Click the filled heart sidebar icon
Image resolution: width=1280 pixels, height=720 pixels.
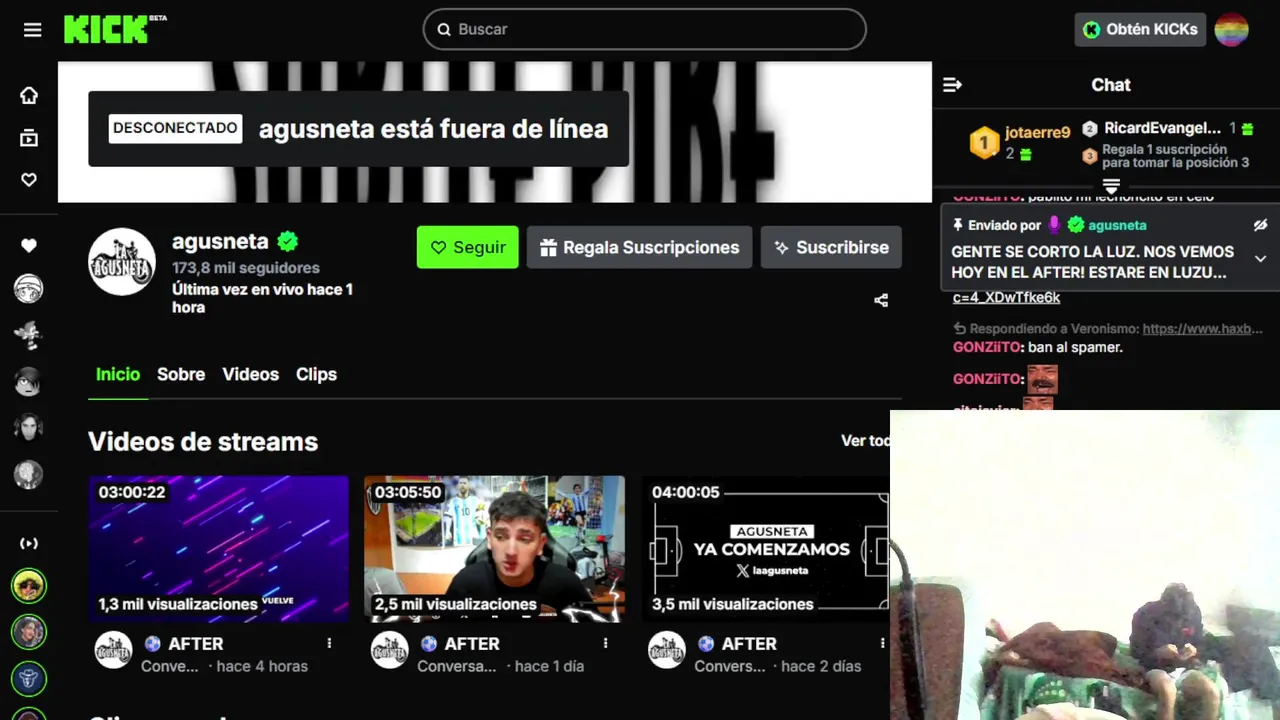coord(29,246)
